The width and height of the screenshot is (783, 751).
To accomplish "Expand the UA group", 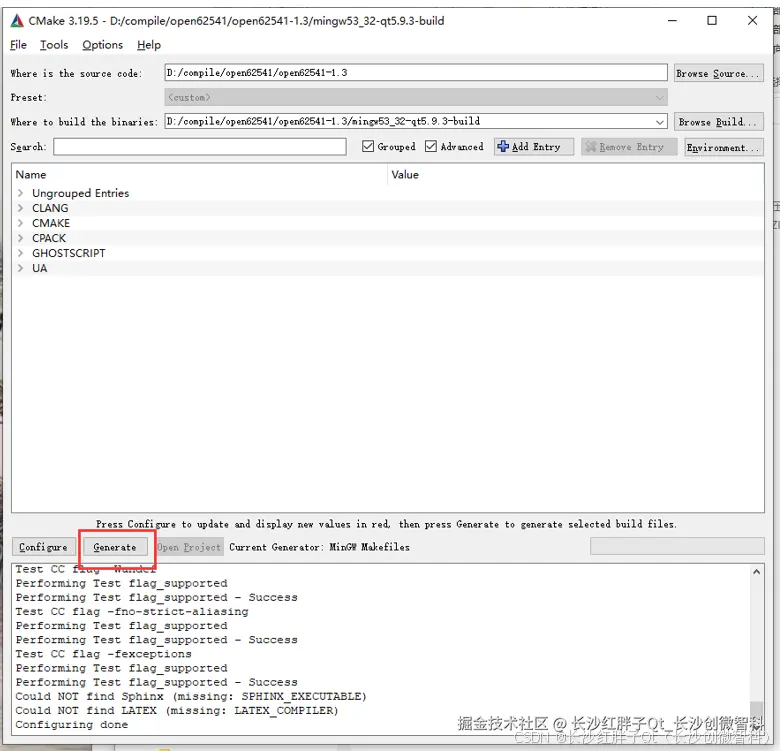I will (20, 268).
